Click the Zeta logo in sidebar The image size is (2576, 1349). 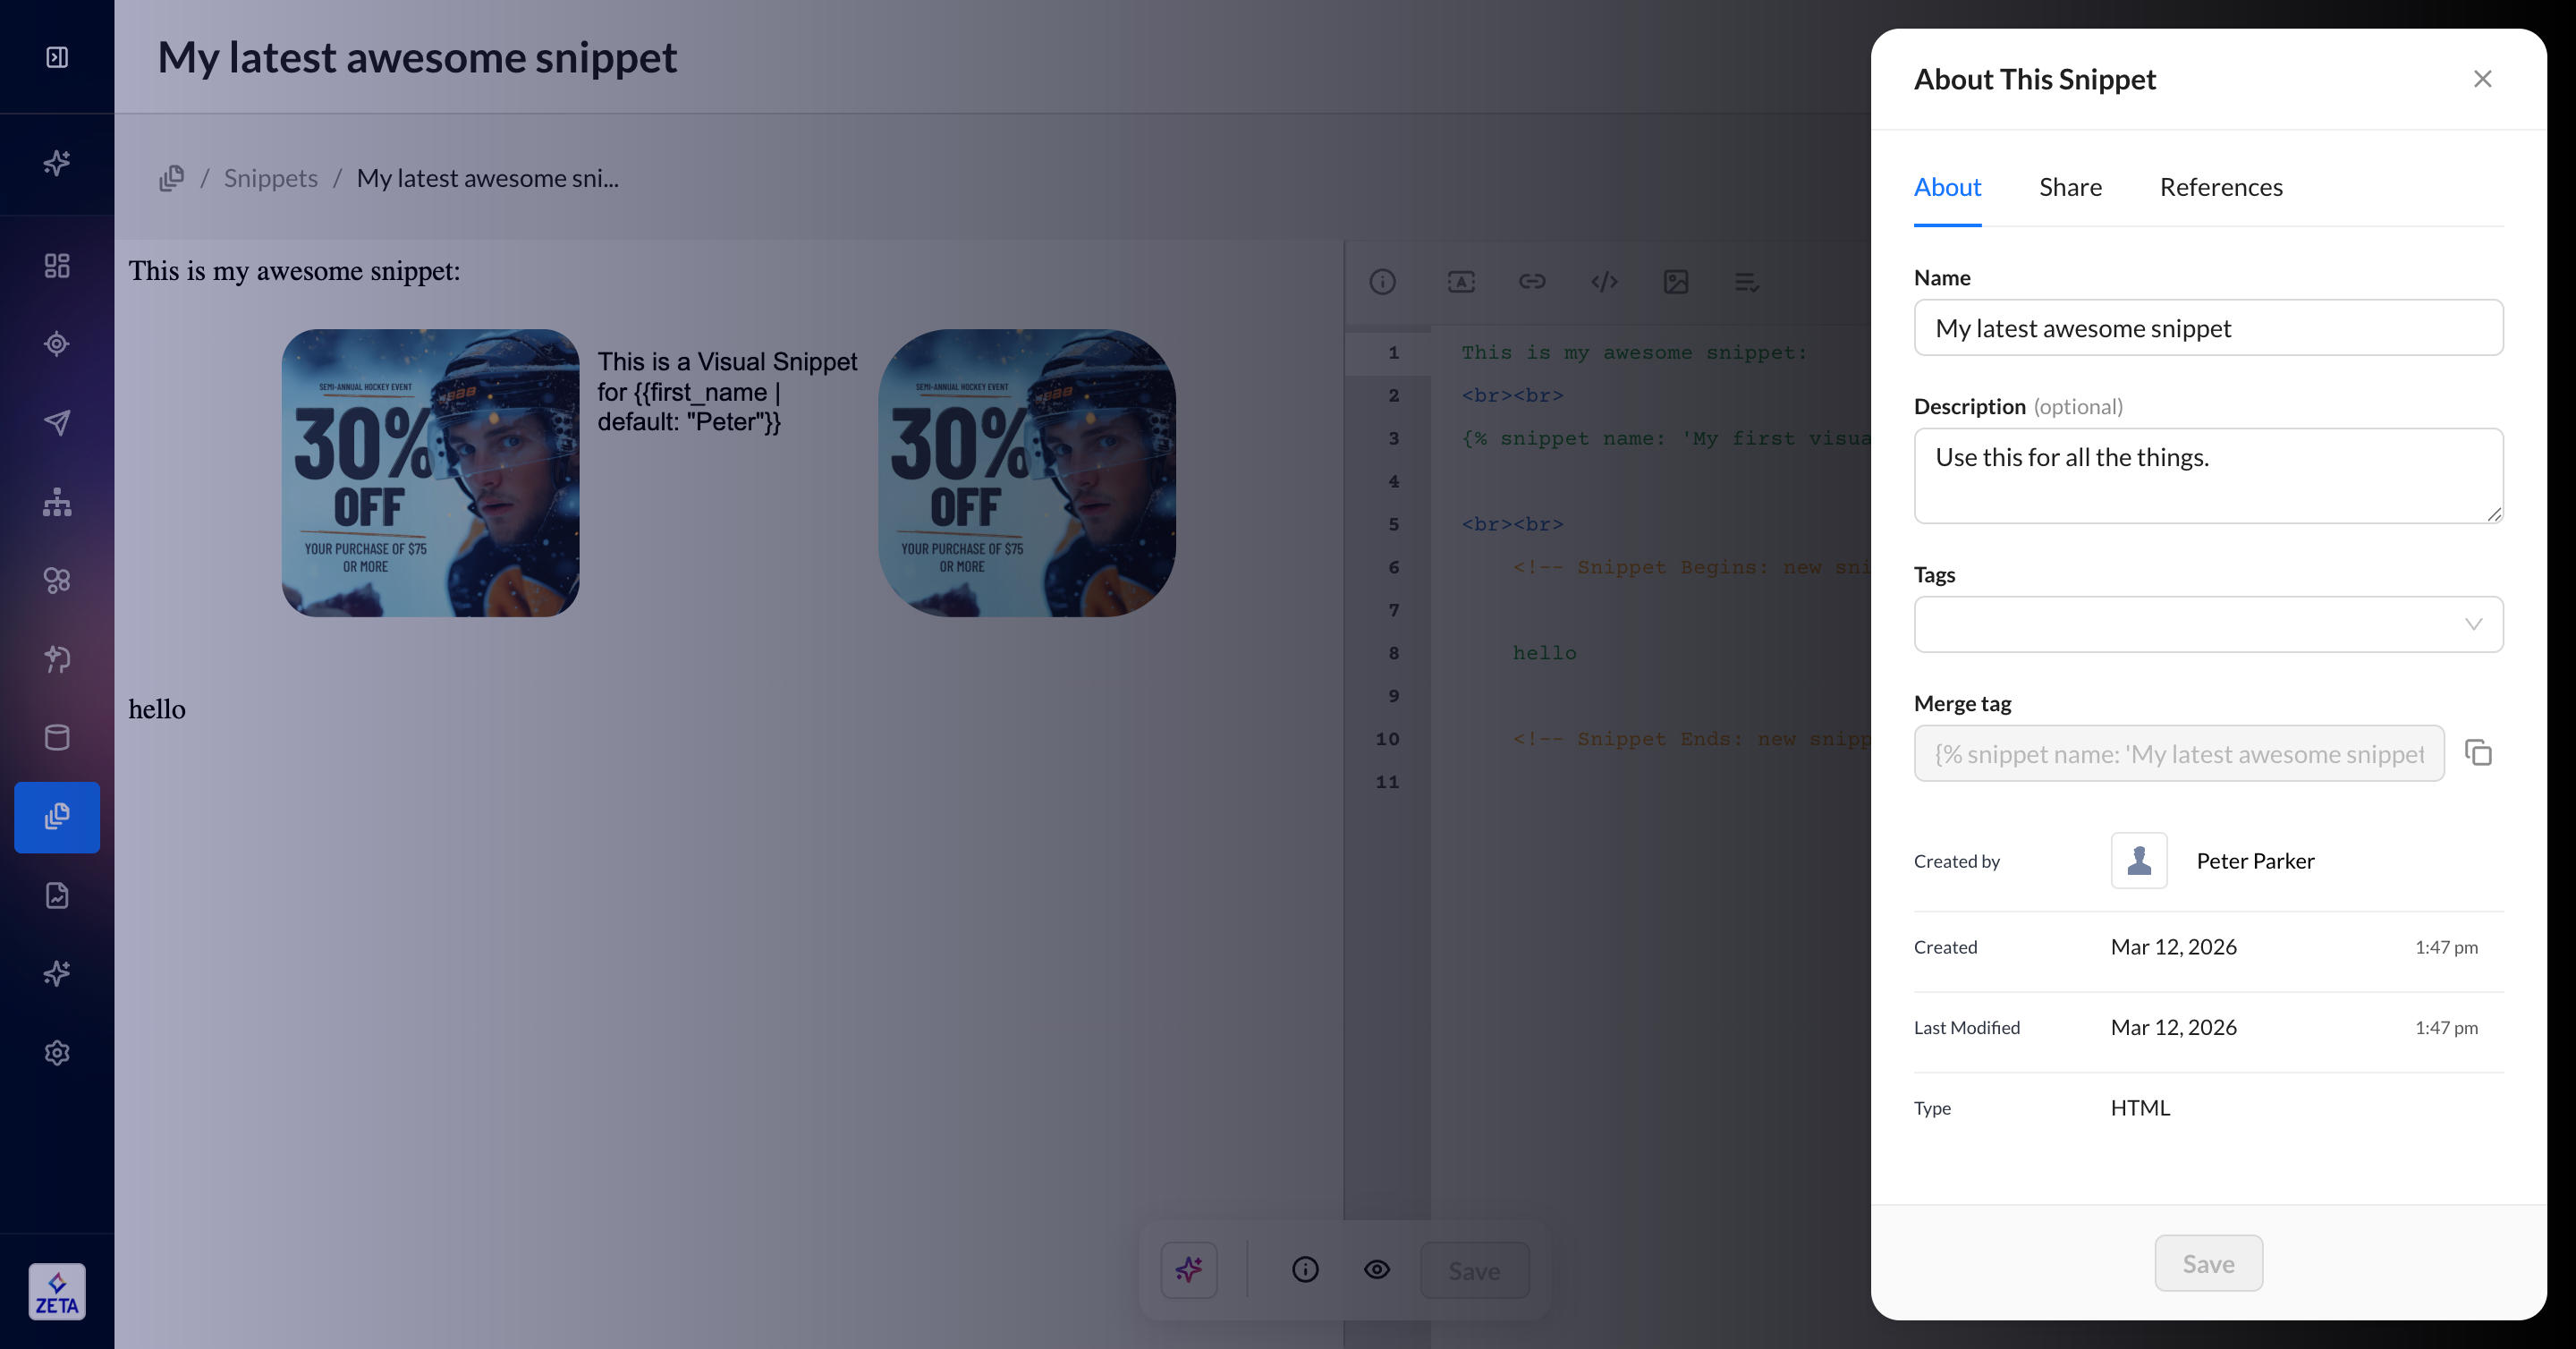click(57, 1291)
